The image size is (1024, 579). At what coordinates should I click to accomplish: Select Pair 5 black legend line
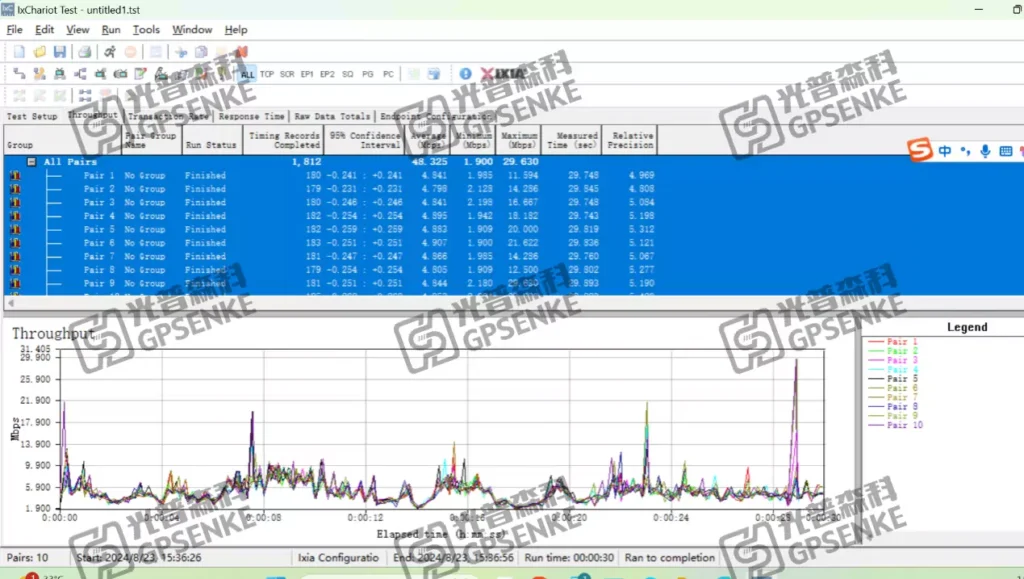pos(892,379)
